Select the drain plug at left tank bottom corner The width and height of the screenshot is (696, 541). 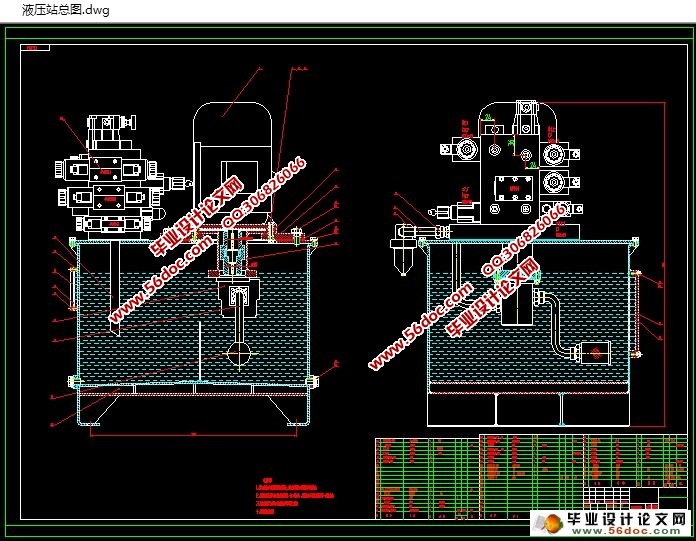[75, 381]
